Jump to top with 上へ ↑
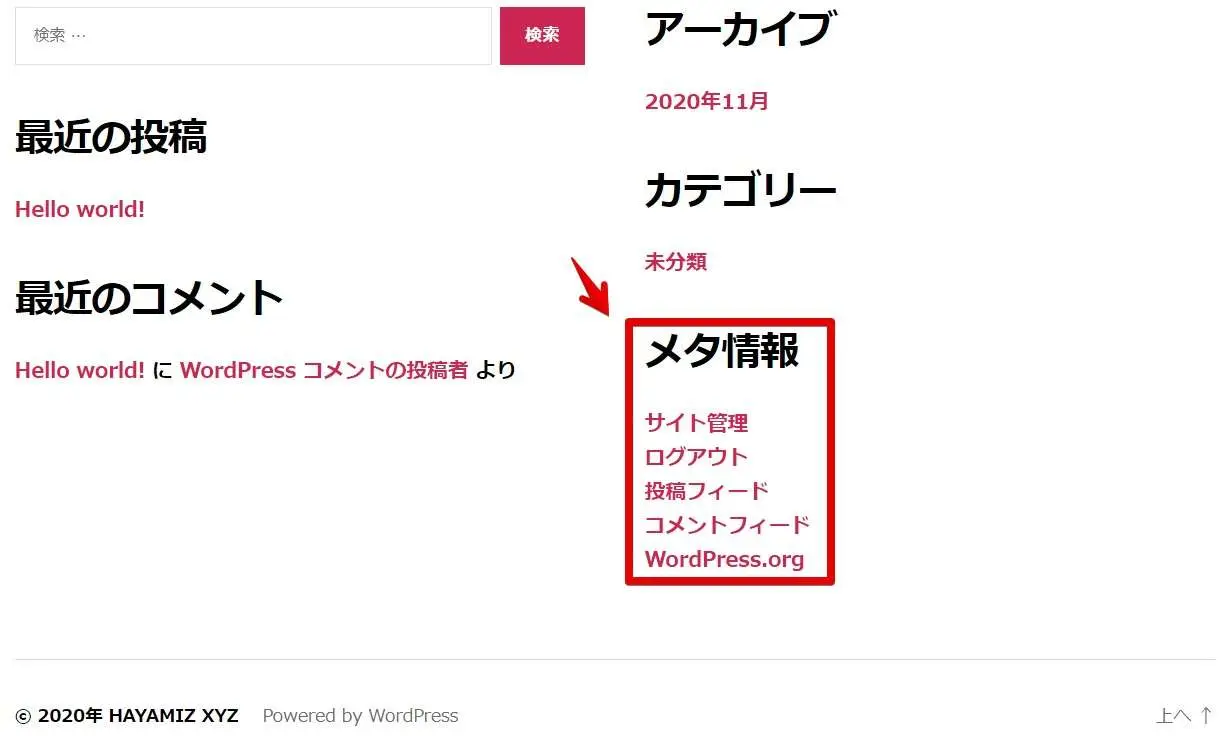Image resolution: width=1231 pixels, height=742 pixels. pyautogui.click(x=1184, y=716)
